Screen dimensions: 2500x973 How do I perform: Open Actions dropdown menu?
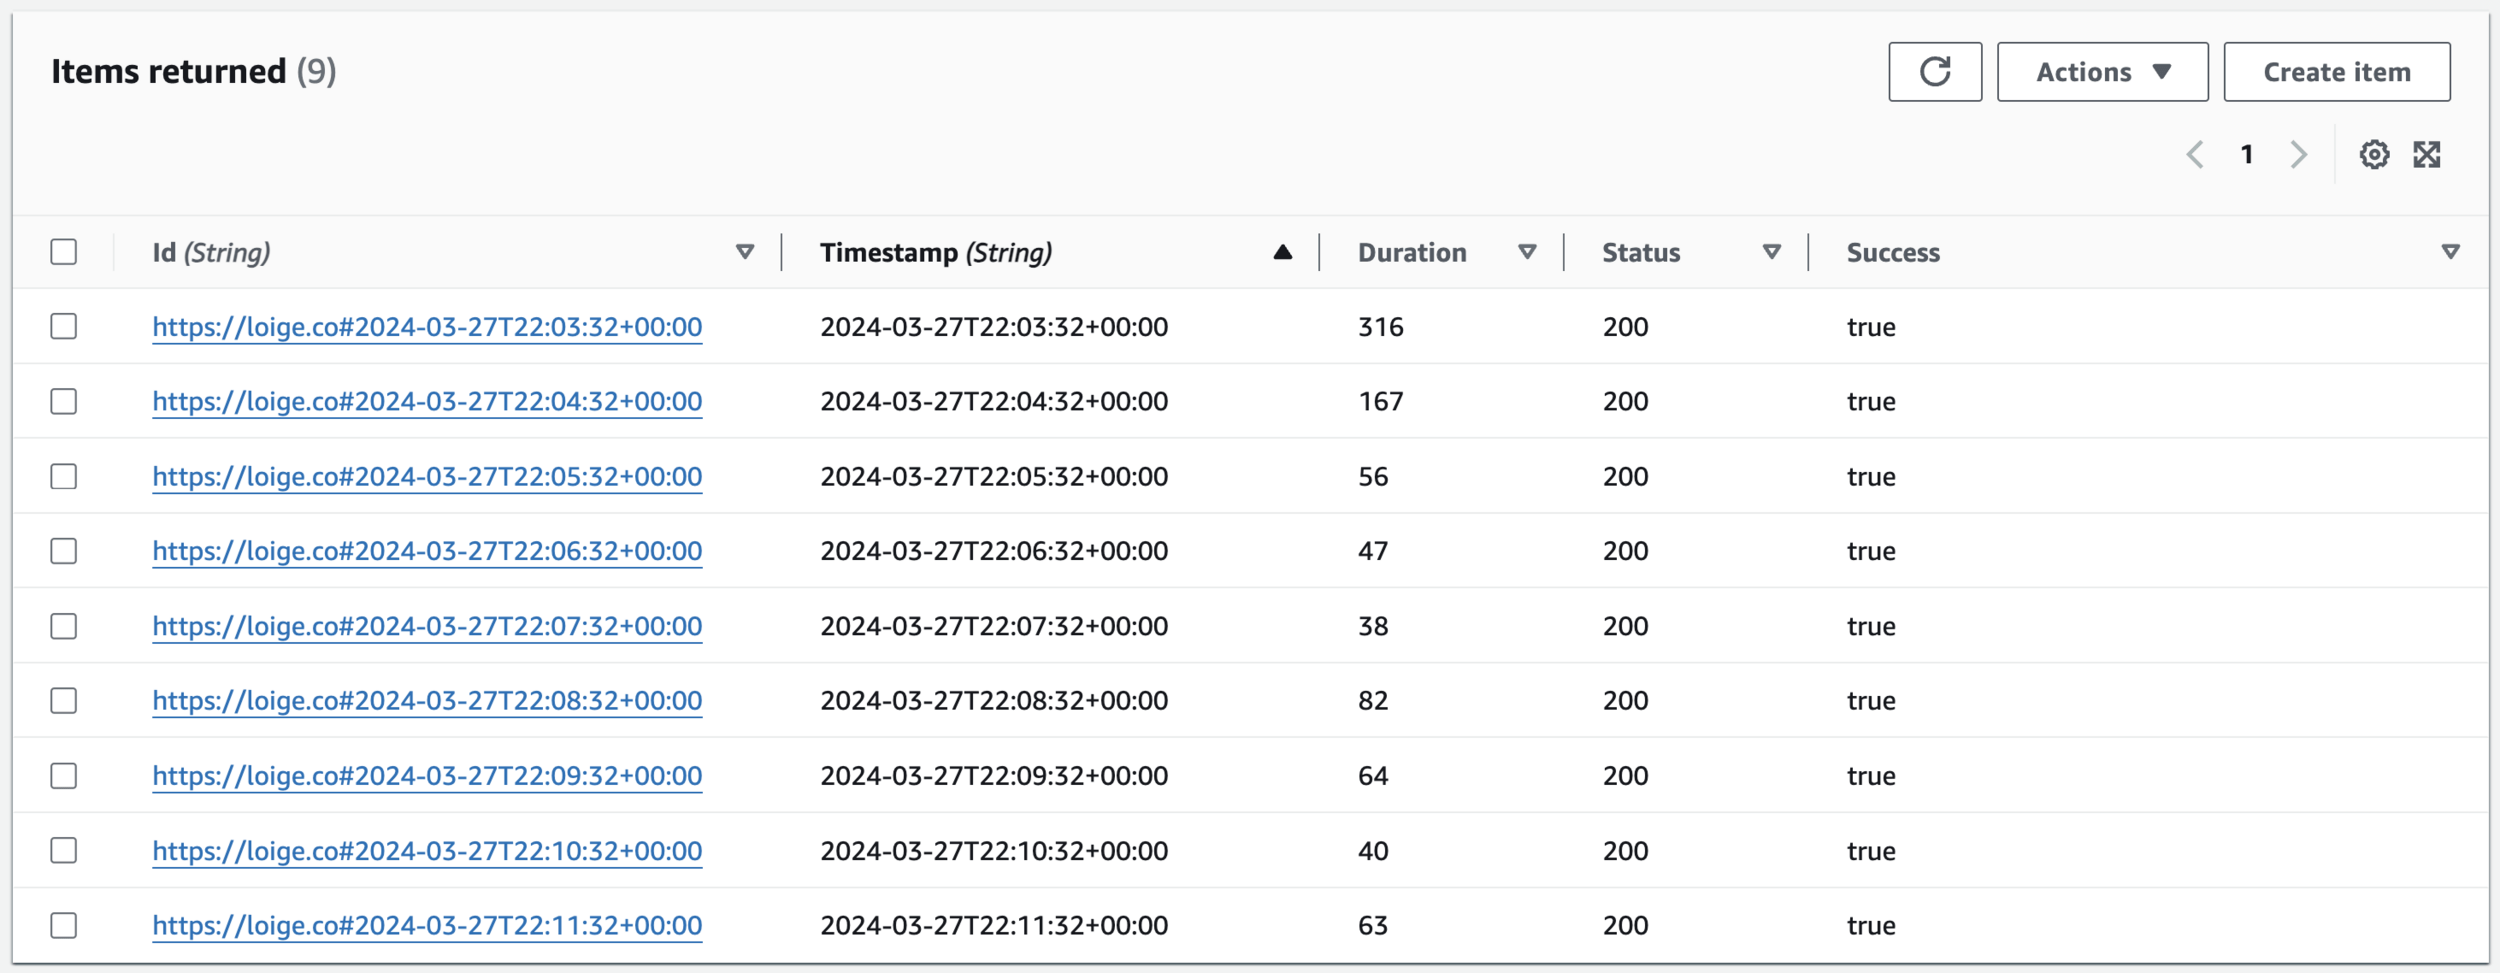[x=2103, y=72]
